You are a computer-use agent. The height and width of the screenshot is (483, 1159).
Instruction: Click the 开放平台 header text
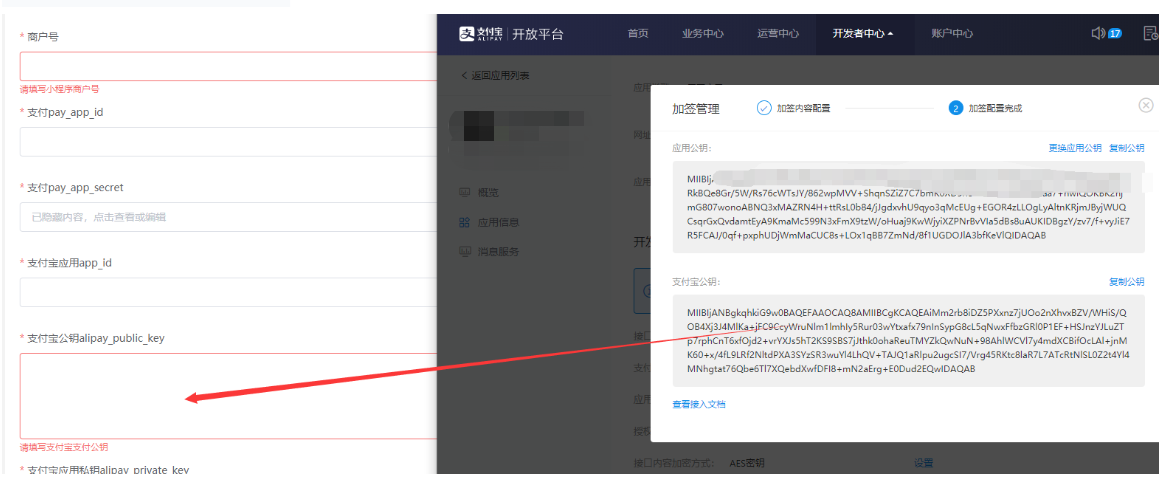pos(537,33)
